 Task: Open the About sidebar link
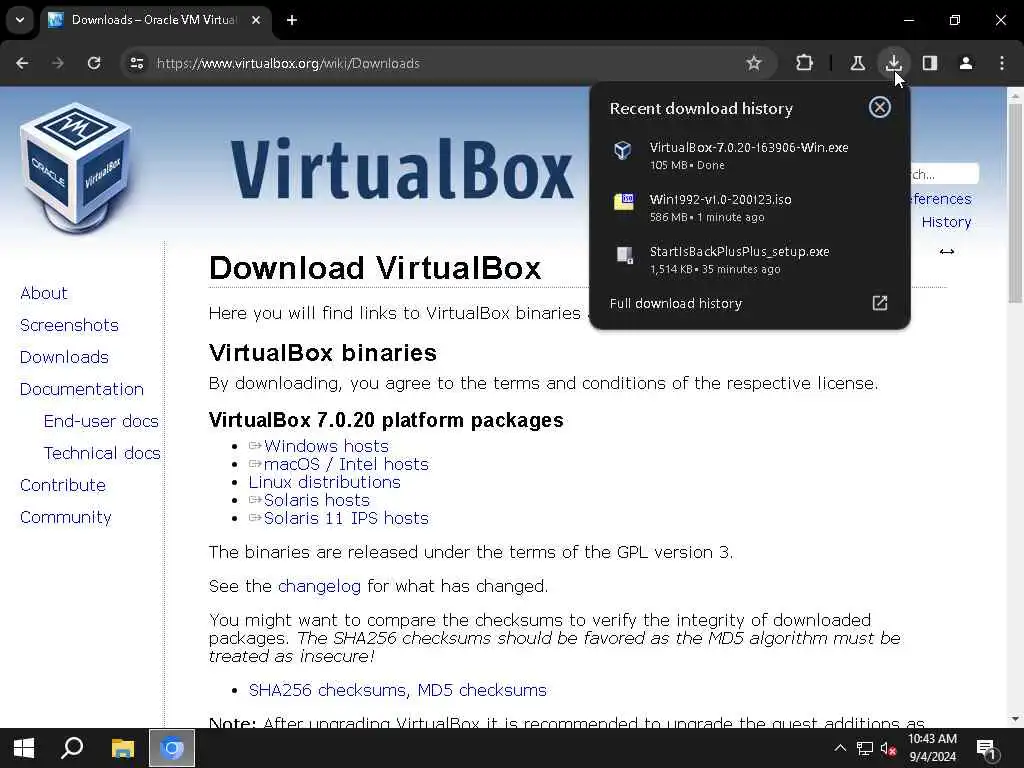pos(44,293)
